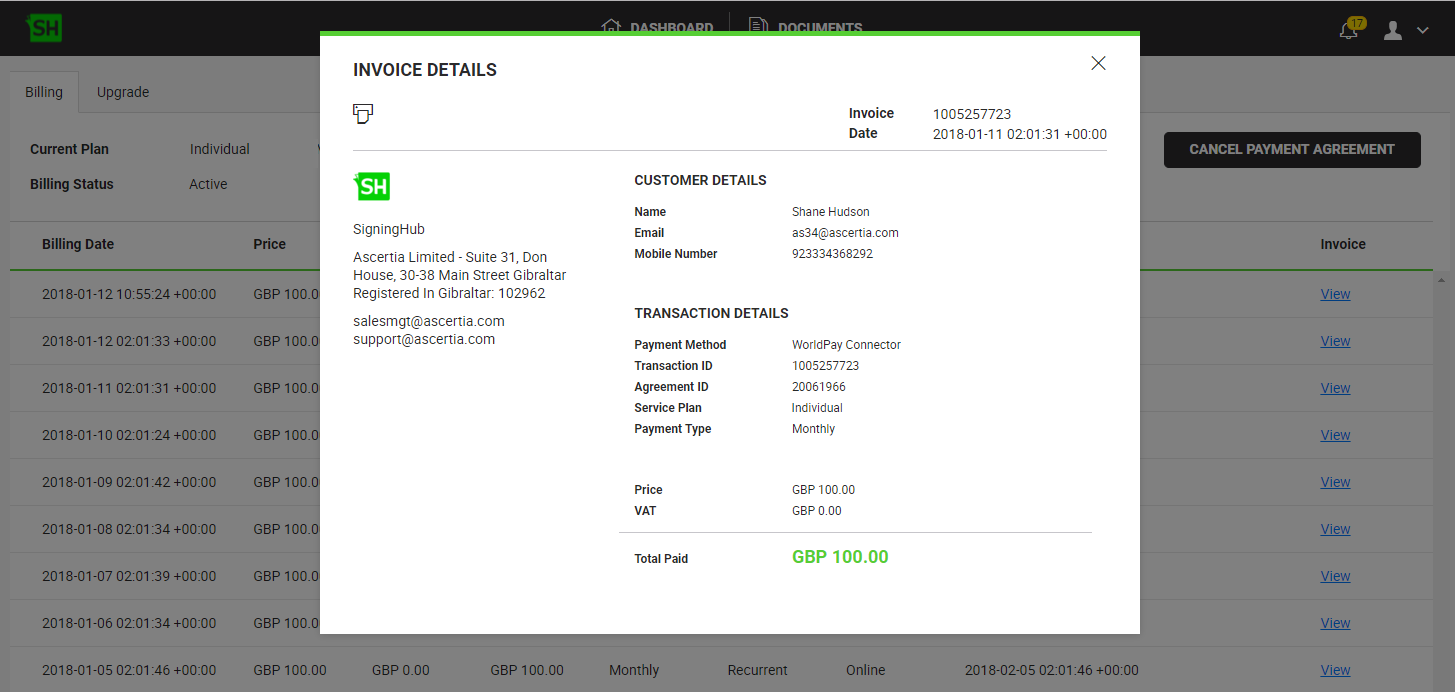This screenshot has width=1455, height=692.
Task: Click the user profile icon
Action: click(1392, 30)
